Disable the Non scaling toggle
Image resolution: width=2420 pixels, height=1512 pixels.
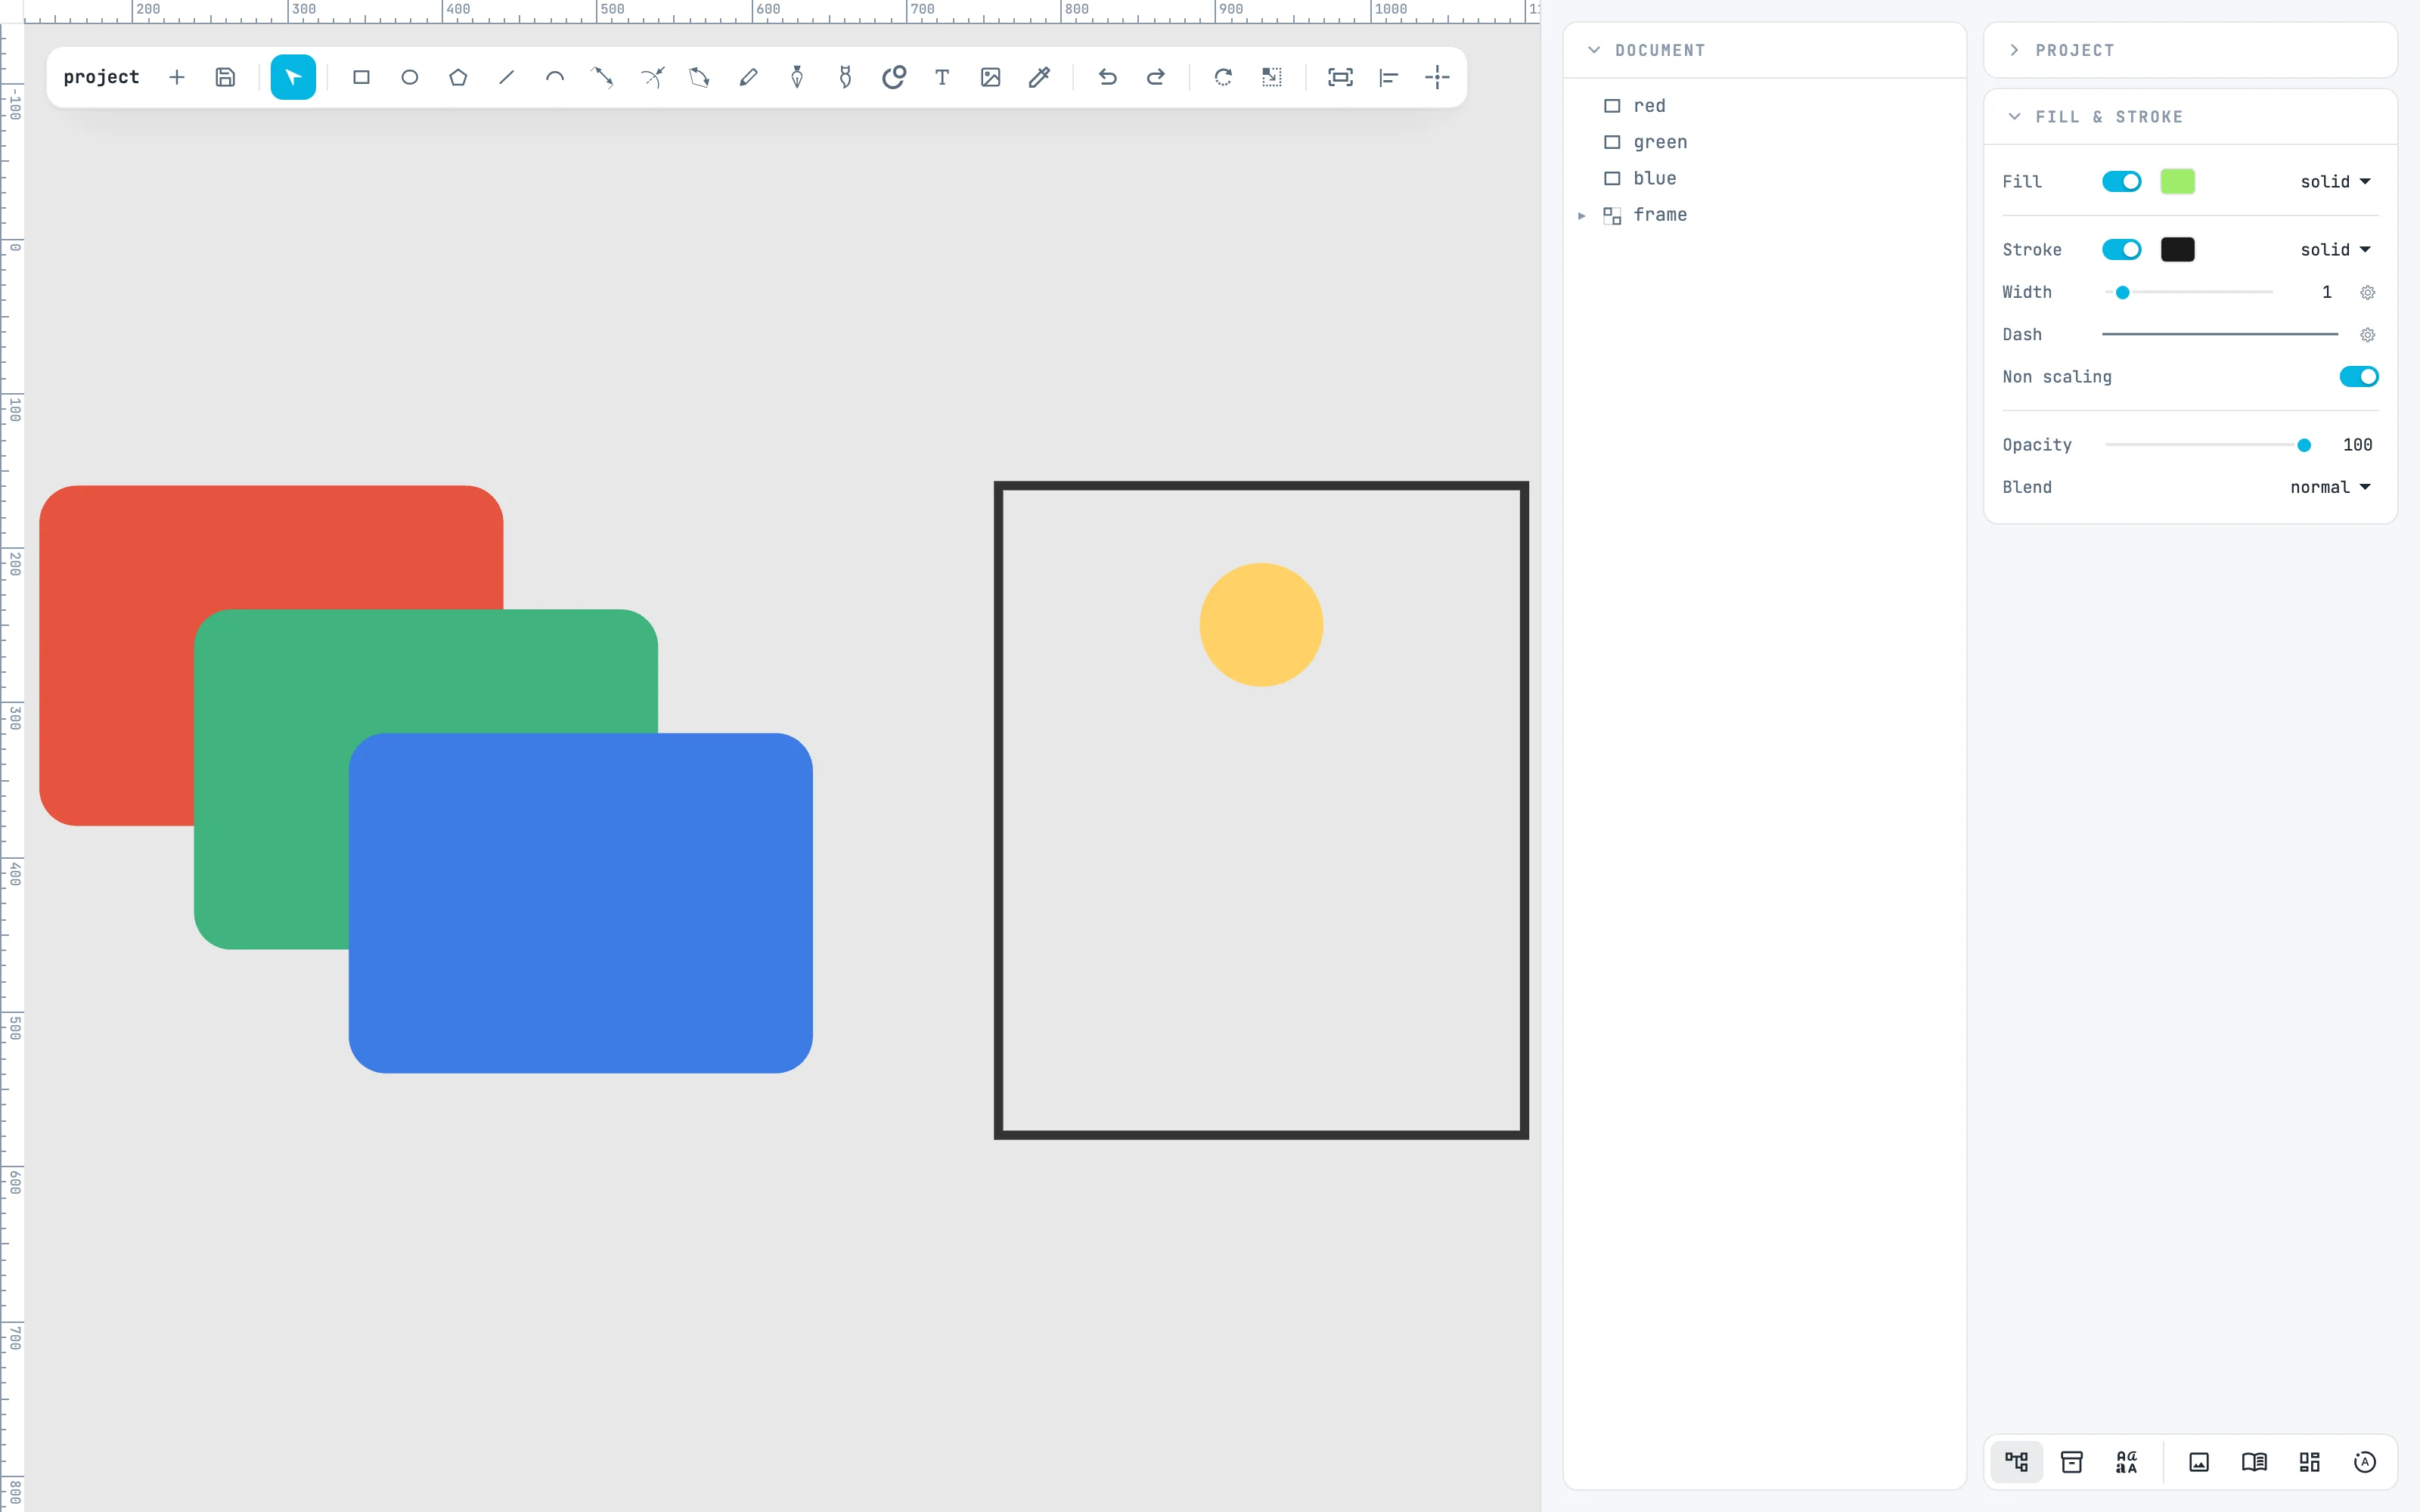tap(2359, 376)
